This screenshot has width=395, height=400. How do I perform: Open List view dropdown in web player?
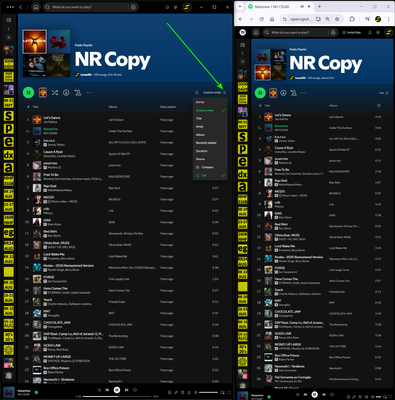(x=384, y=93)
